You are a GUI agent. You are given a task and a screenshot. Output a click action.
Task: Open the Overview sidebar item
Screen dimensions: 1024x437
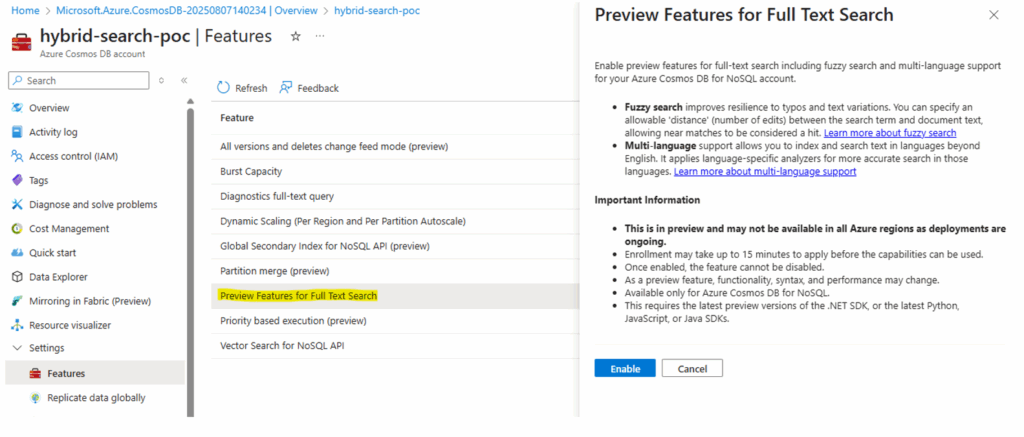coord(49,108)
